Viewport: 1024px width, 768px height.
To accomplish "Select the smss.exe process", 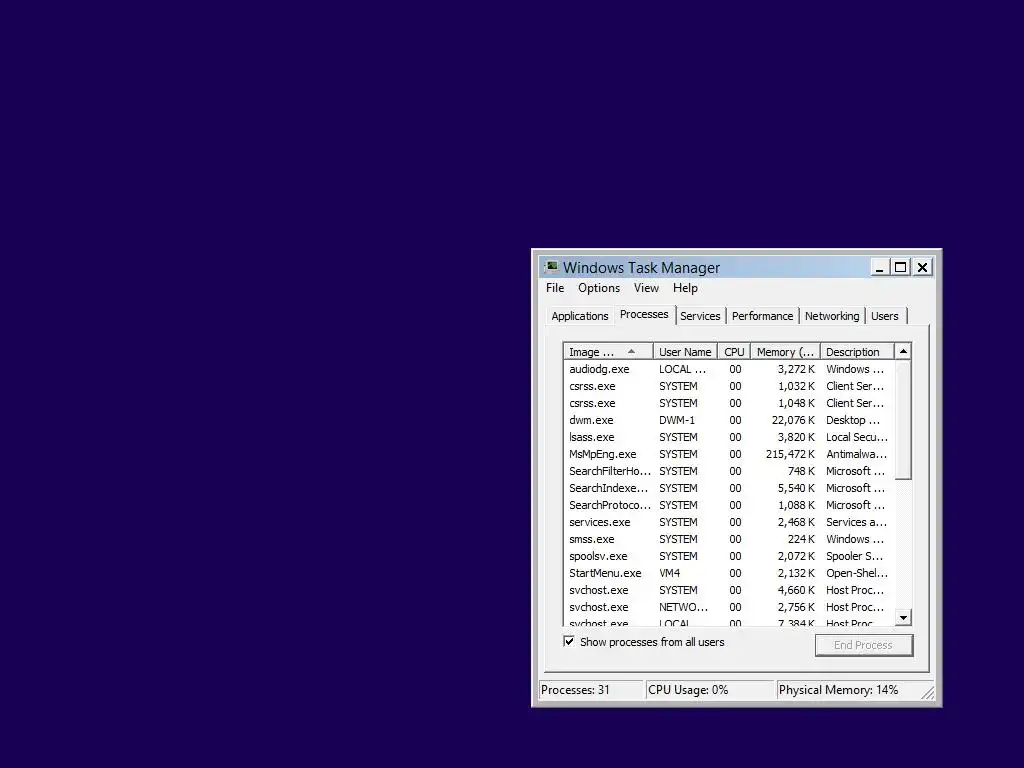I will click(729, 539).
